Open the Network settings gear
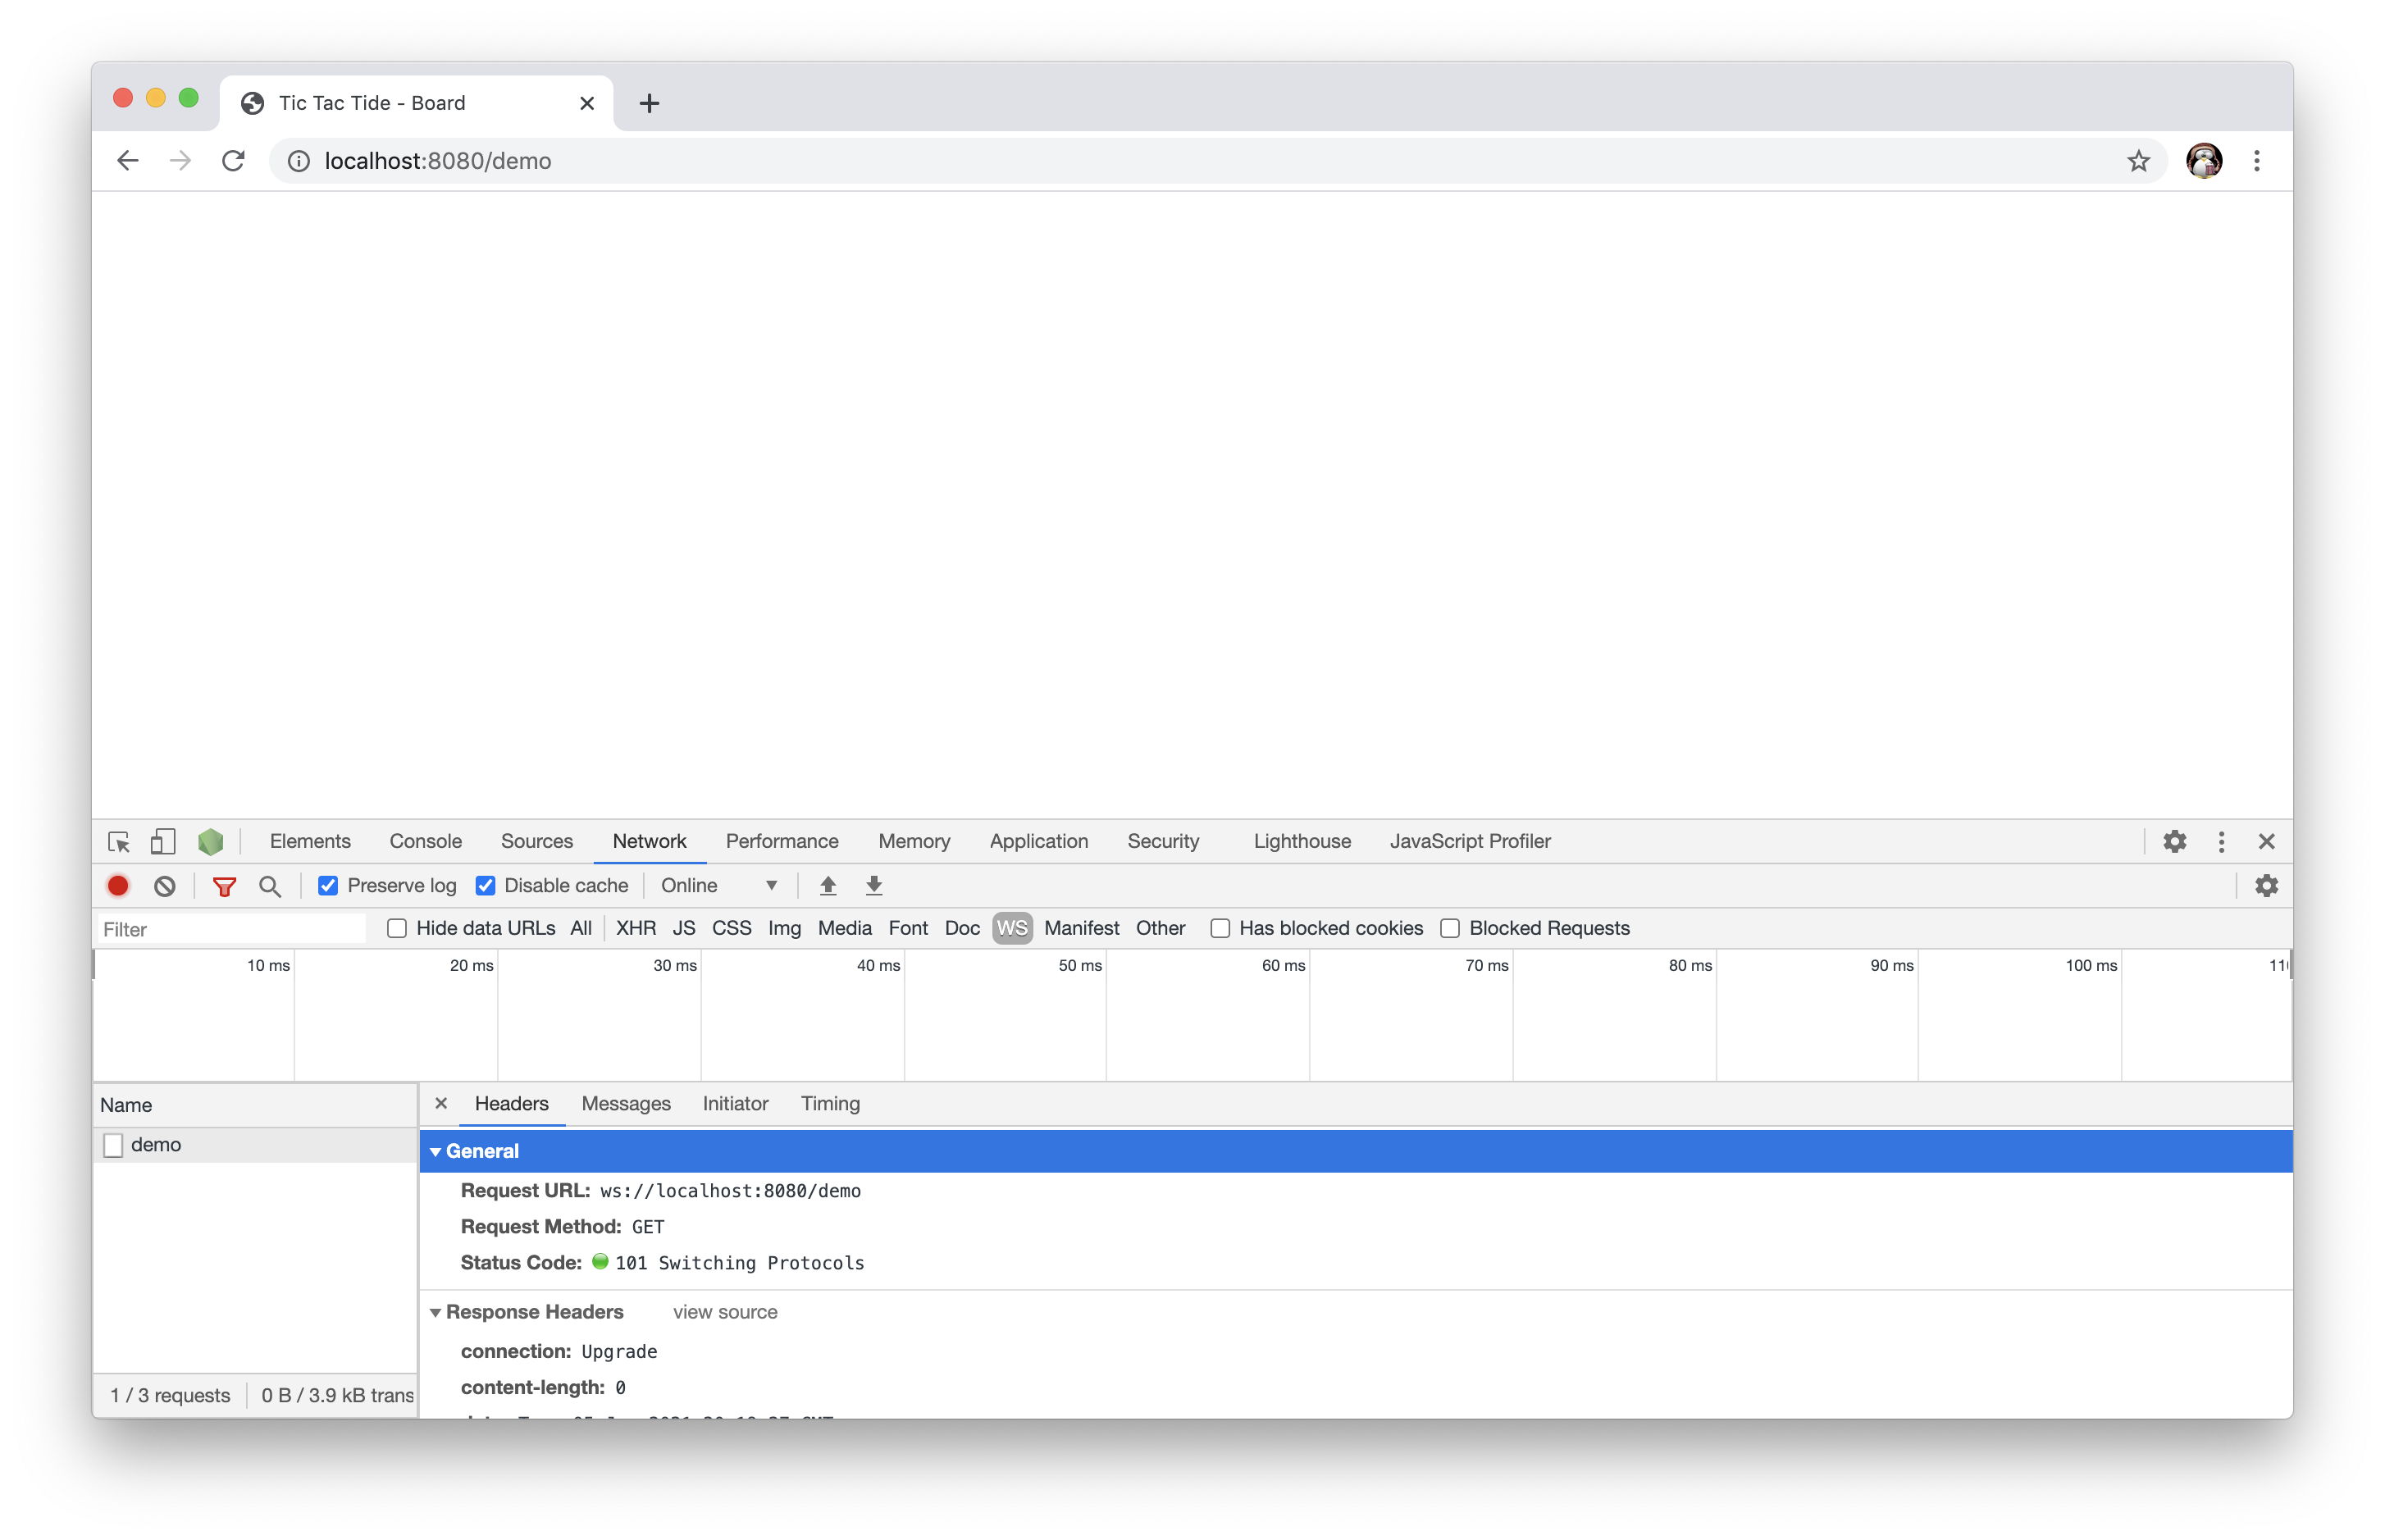2385x1540 pixels. (x=2266, y=886)
